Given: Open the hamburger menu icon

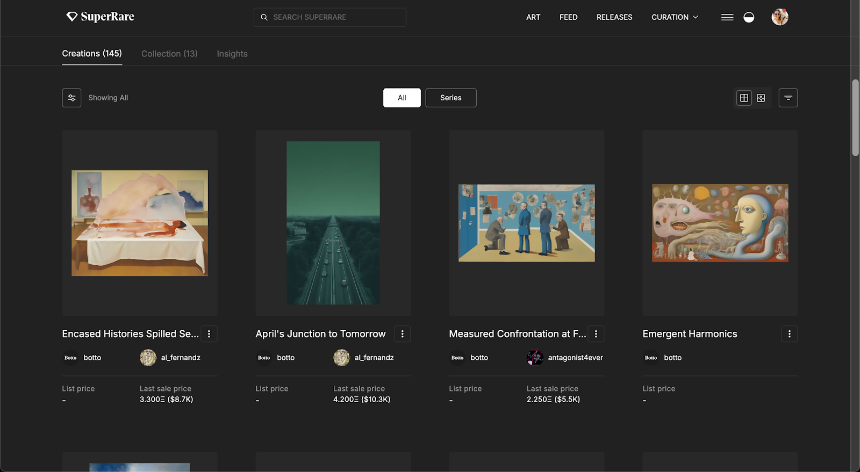Looking at the screenshot, I should 727,17.
